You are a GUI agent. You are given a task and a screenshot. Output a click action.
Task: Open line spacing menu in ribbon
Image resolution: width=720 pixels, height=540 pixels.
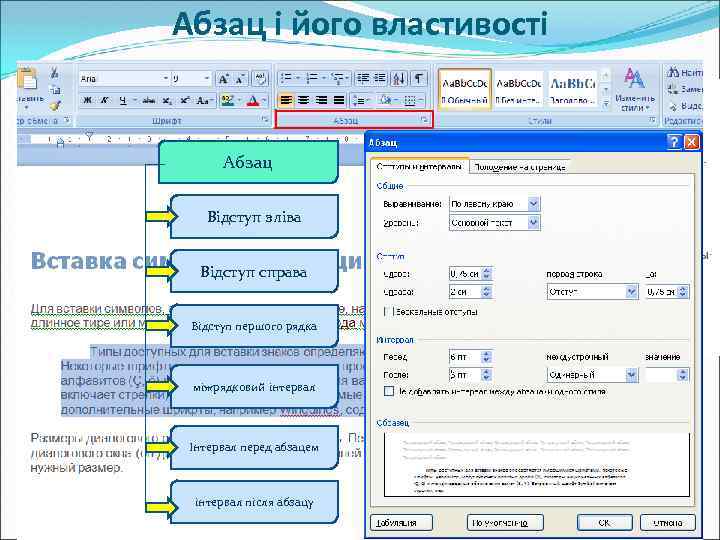point(360,100)
